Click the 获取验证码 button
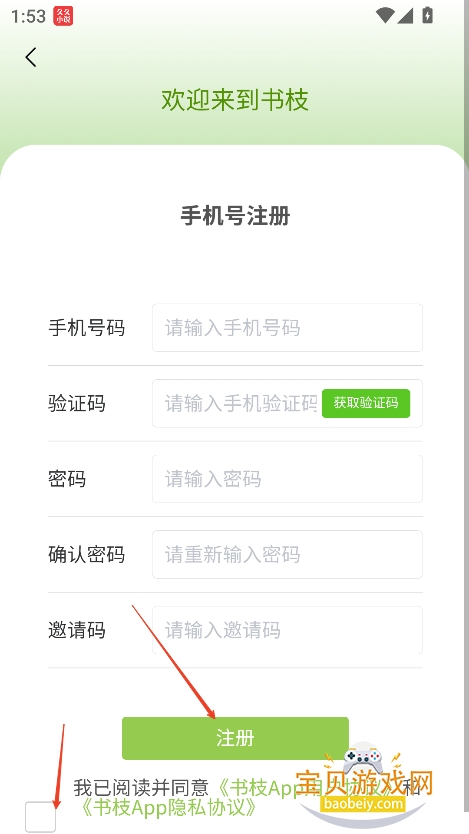Image resolution: width=469 pixels, height=834 pixels. [x=366, y=403]
